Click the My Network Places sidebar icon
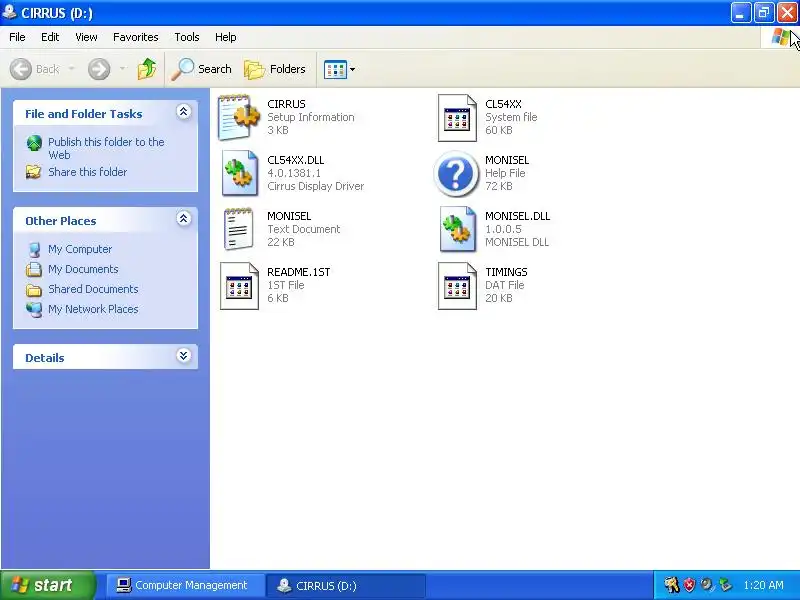The image size is (800, 600). [34, 310]
